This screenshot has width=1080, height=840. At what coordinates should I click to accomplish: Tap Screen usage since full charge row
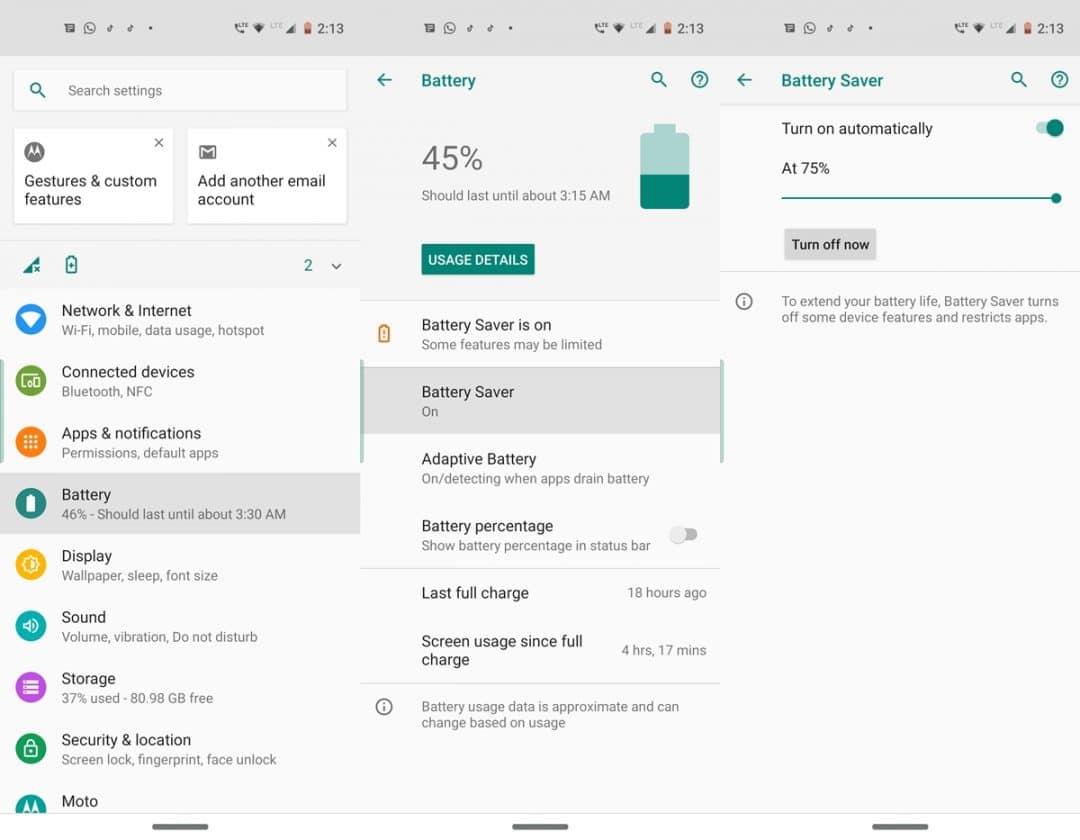point(540,650)
